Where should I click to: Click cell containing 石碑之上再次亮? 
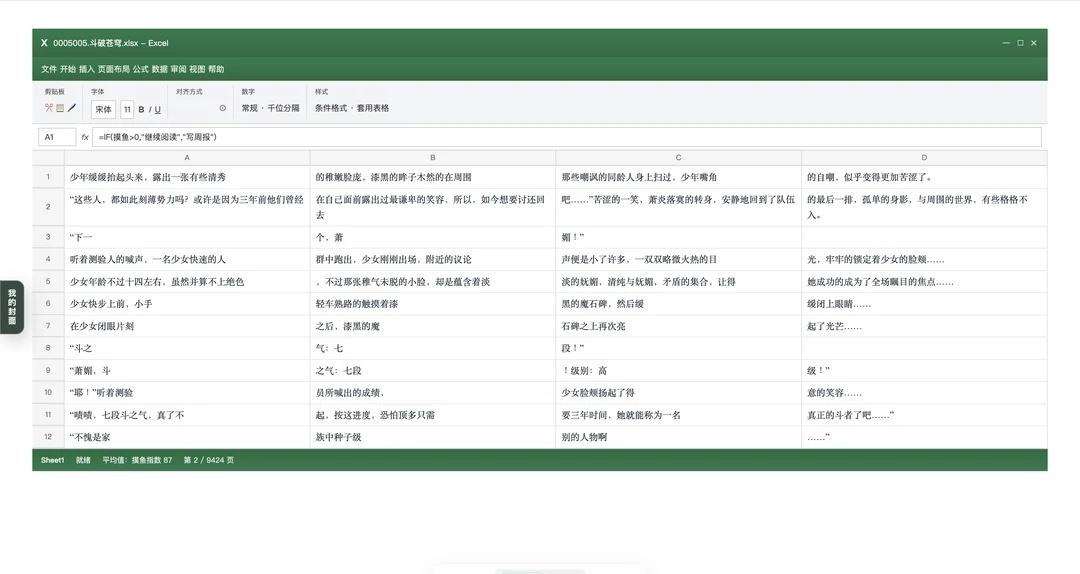tap(678, 326)
